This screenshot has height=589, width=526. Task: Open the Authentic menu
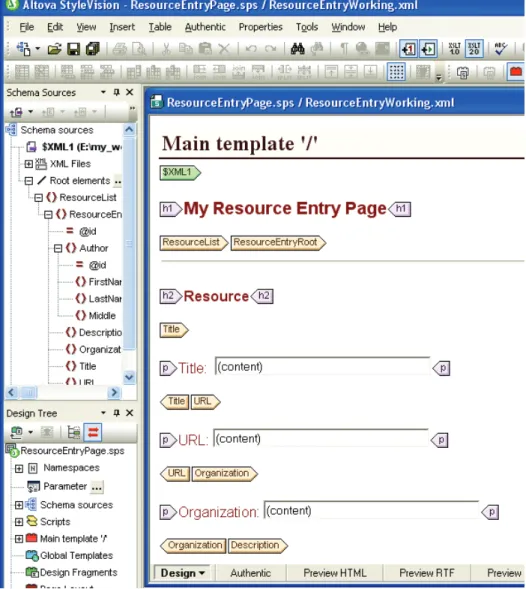pyautogui.click(x=205, y=27)
